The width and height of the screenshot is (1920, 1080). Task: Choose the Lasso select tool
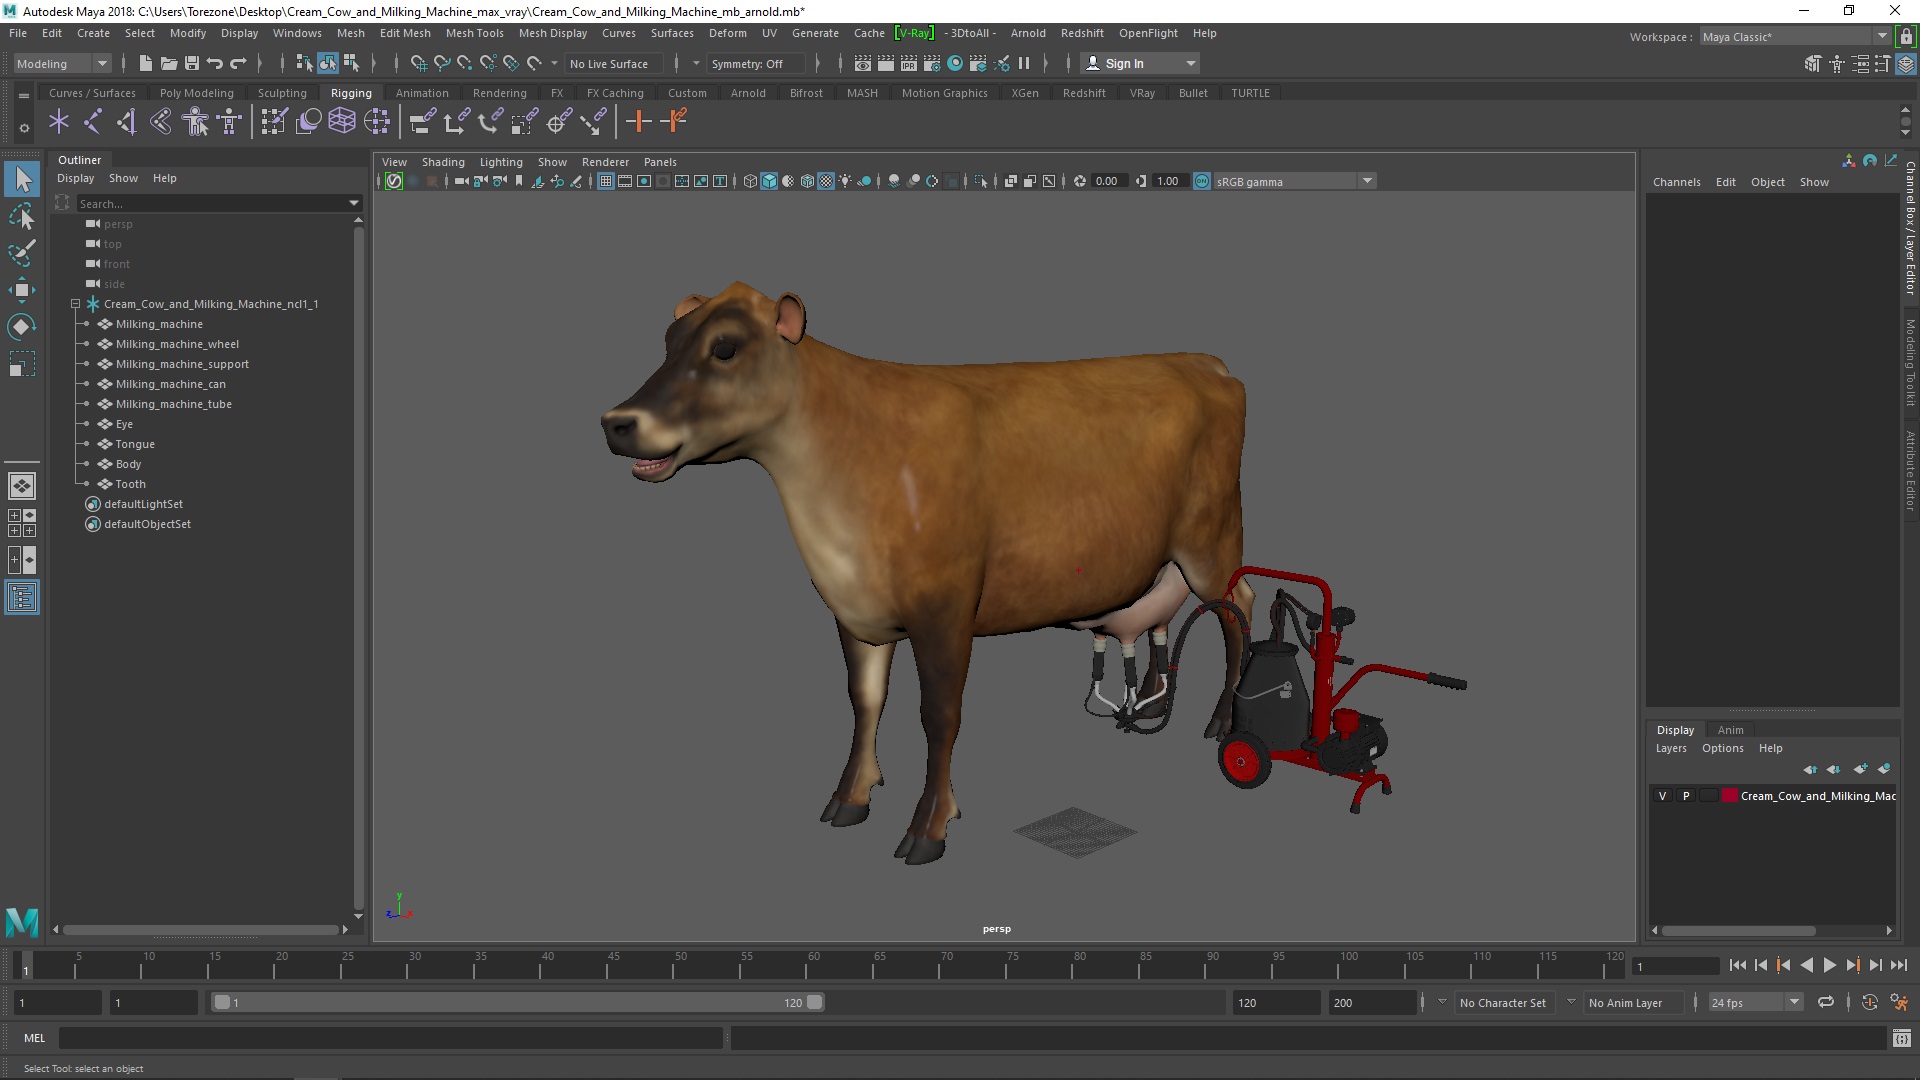[x=21, y=217]
